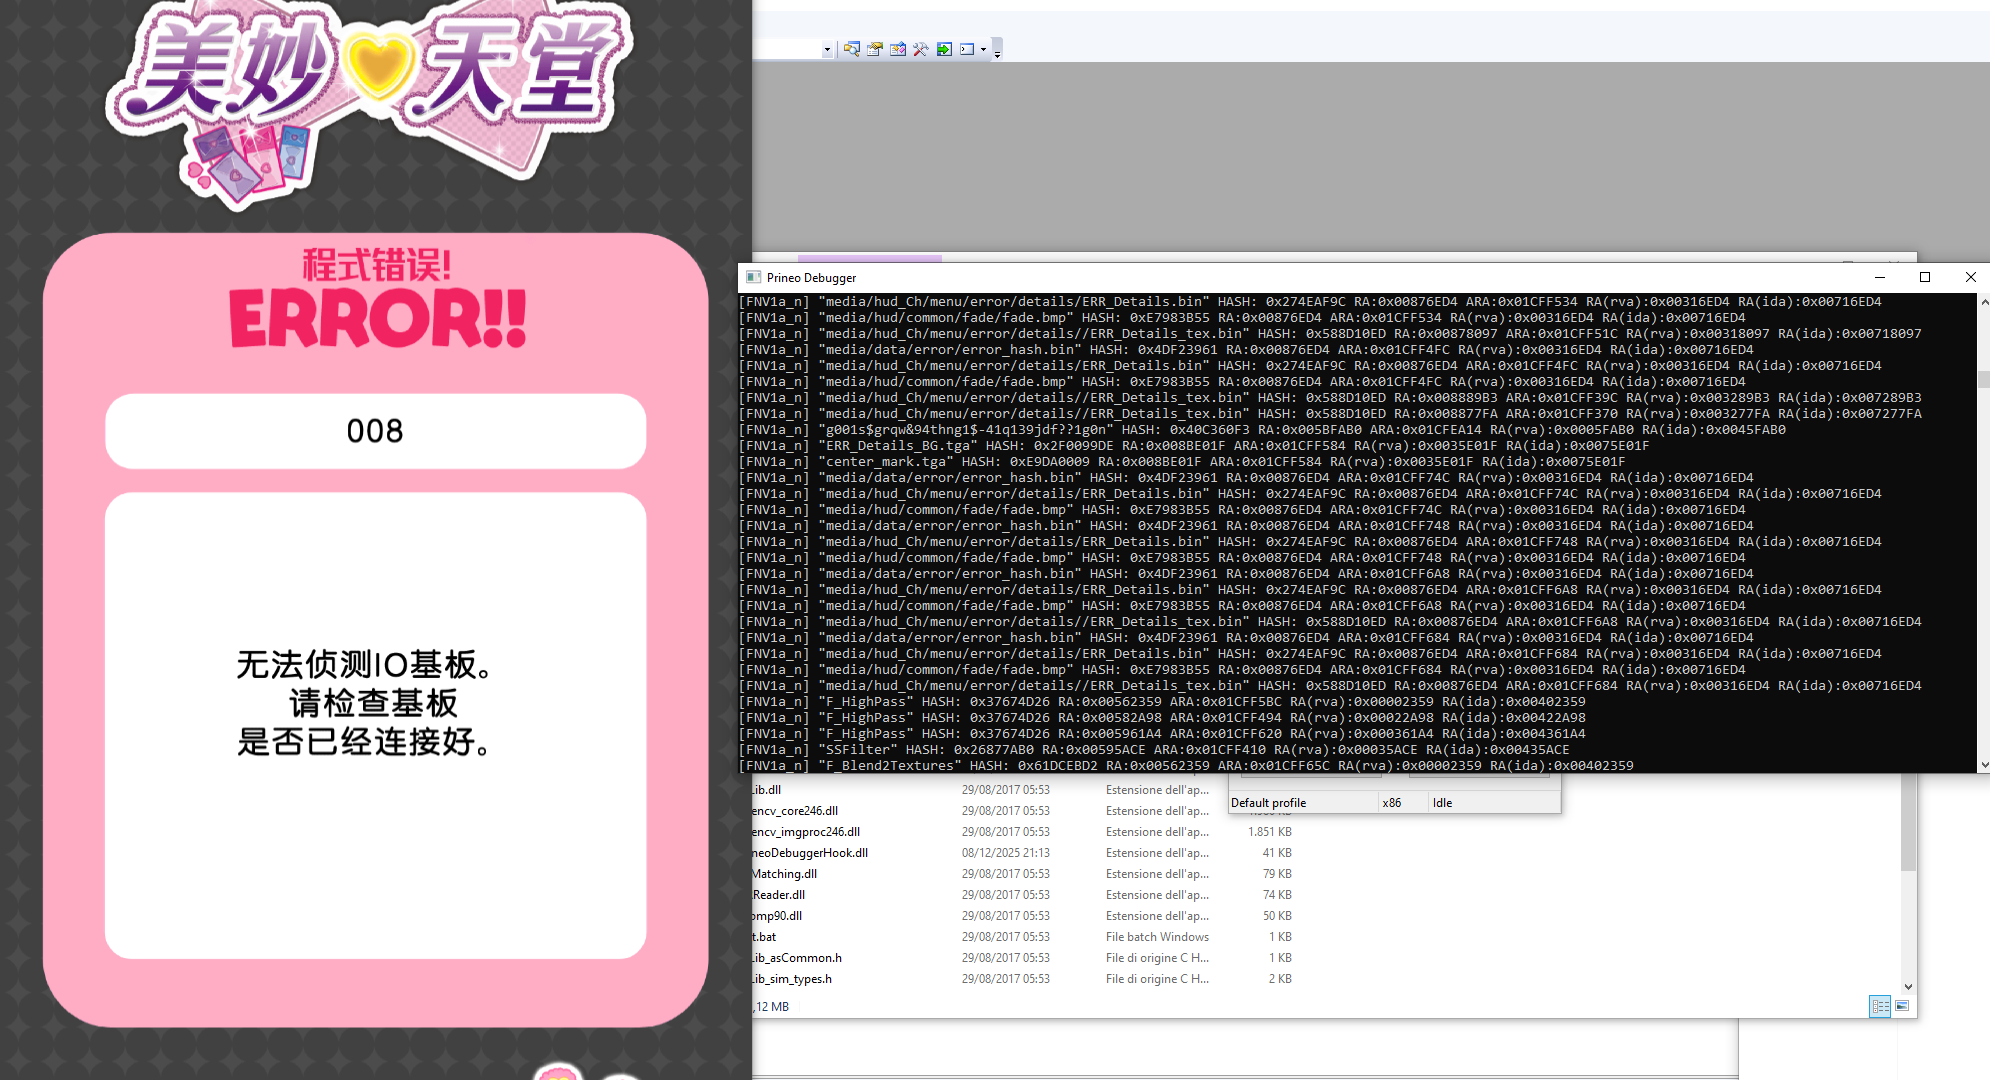The height and width of the screenshot is (1080, 1990).
Task: Click the Find in Files toolbar icon
Action: tap(851, 49)
